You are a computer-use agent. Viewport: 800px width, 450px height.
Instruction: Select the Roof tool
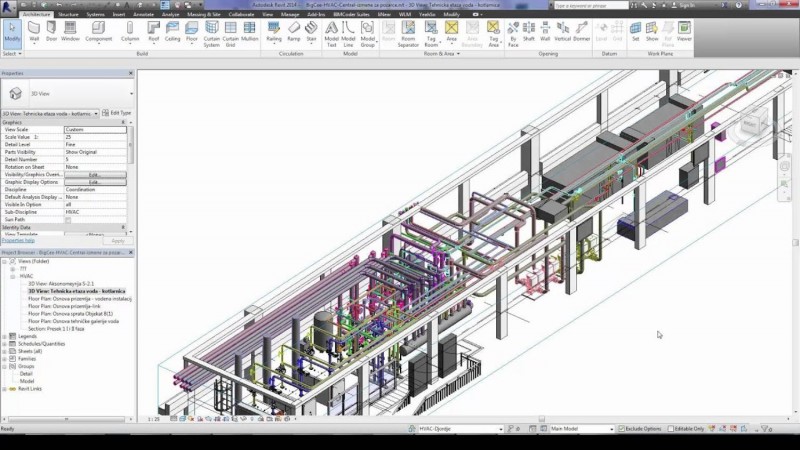154,32
